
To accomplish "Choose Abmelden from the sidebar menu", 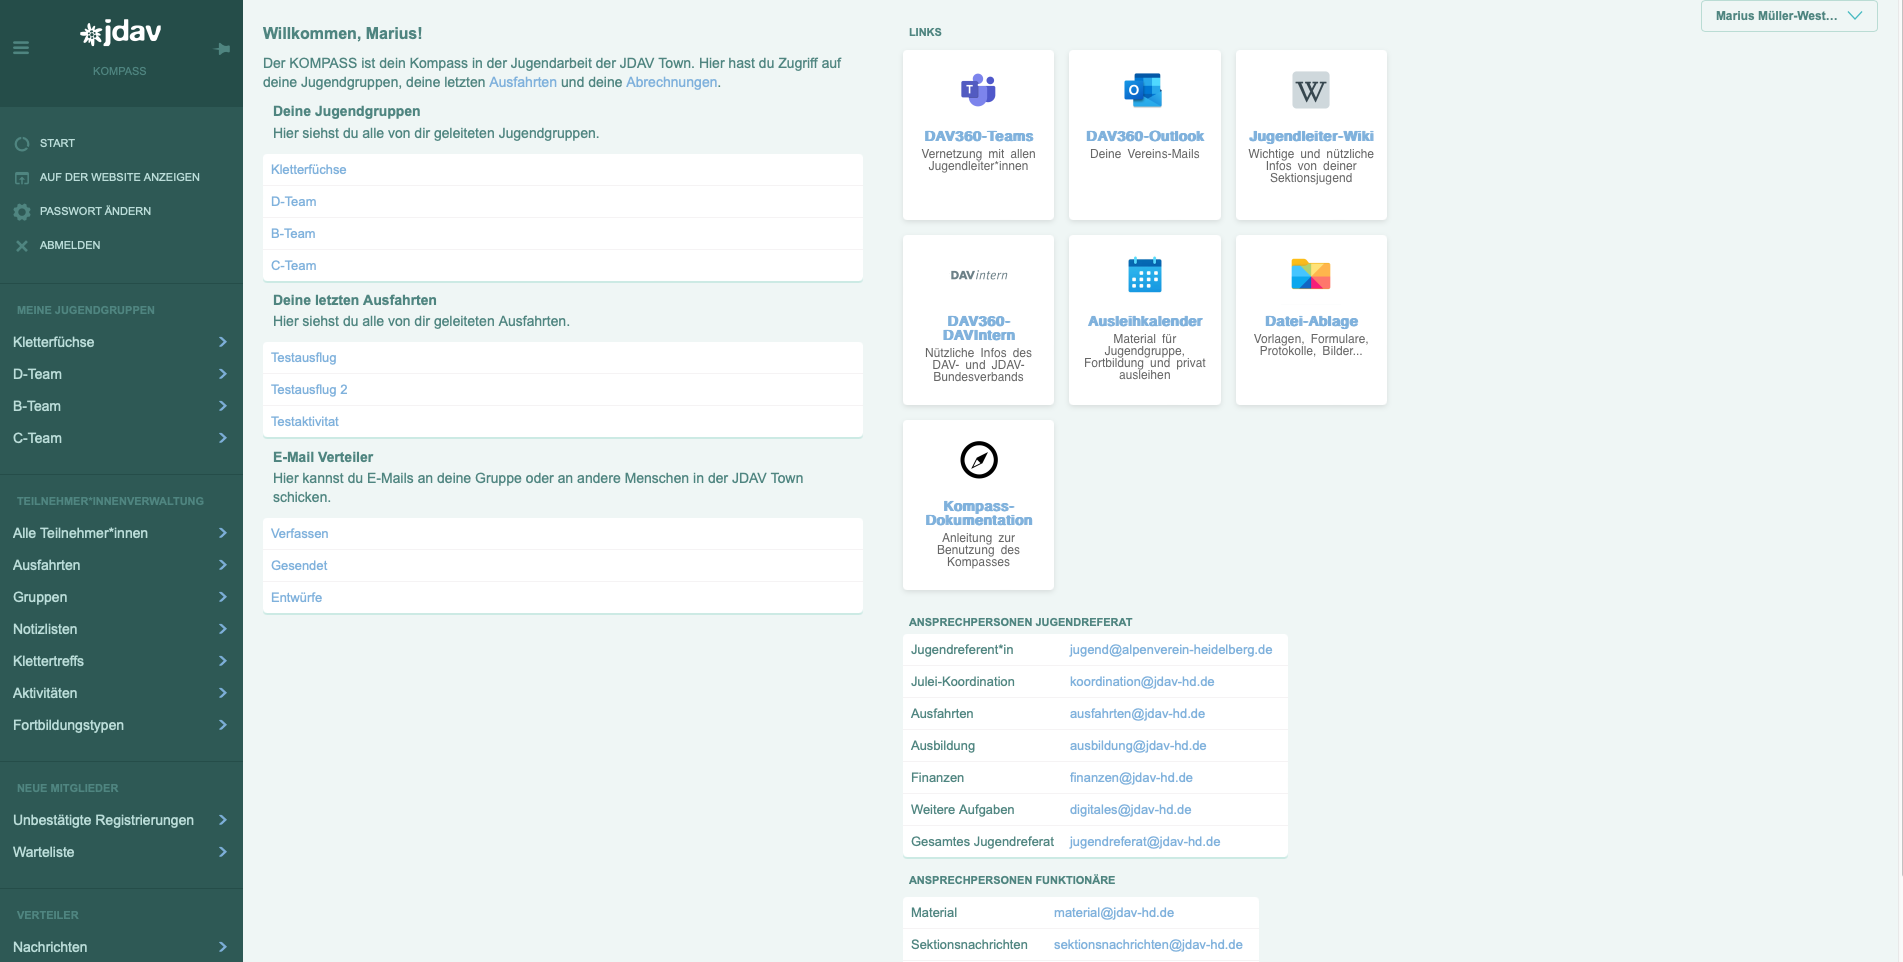I will 70,245.
